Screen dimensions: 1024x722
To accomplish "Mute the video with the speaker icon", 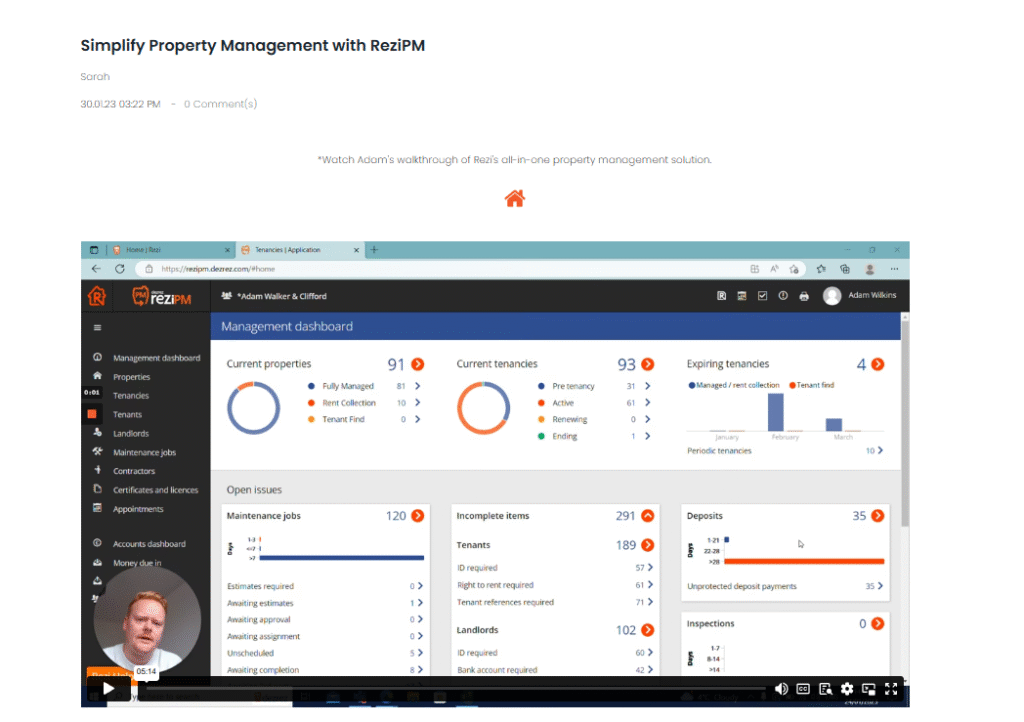I will click(780, 689).
